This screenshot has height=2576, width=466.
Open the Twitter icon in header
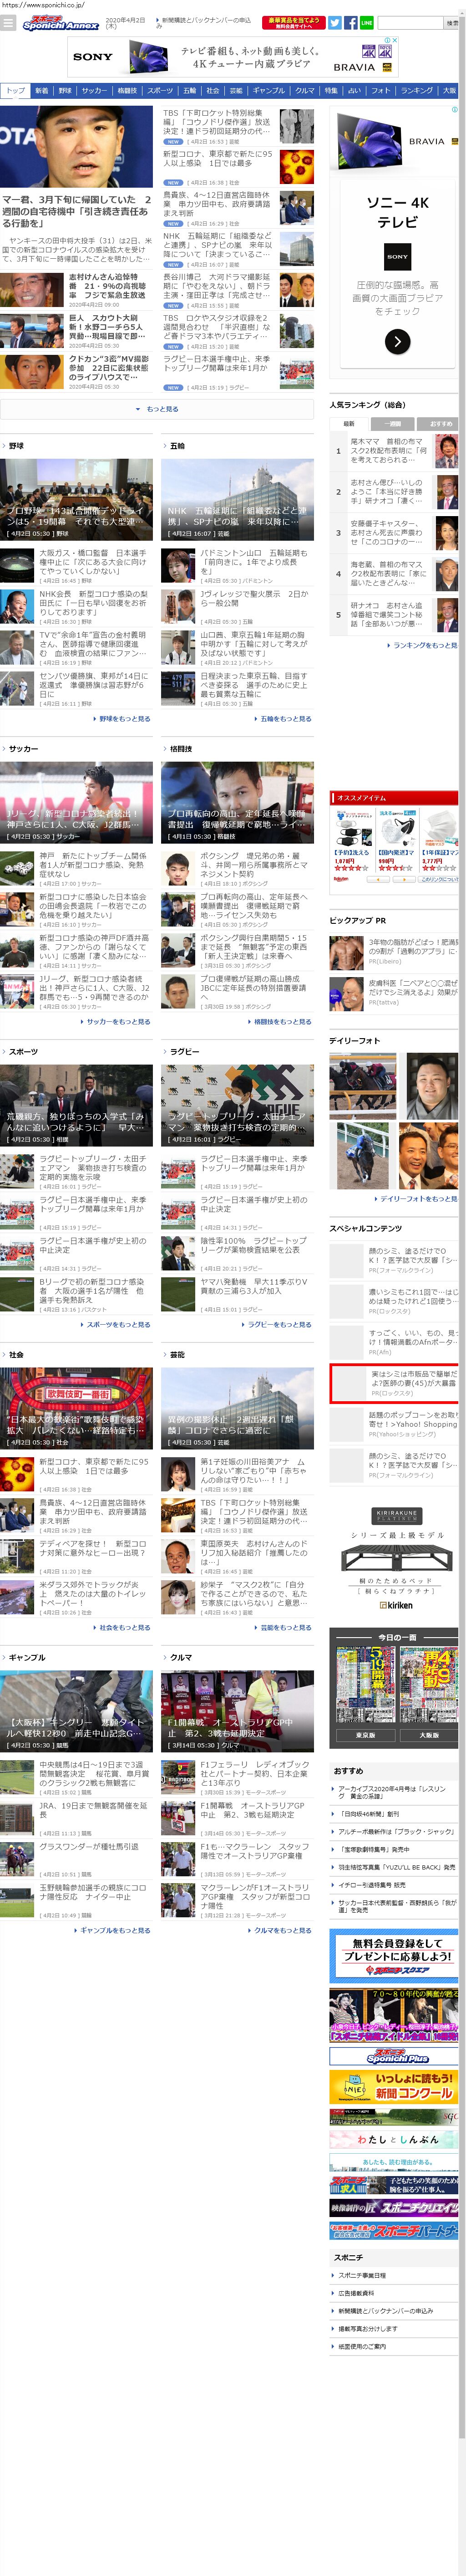pyautogui.click(x=335, y=22)
